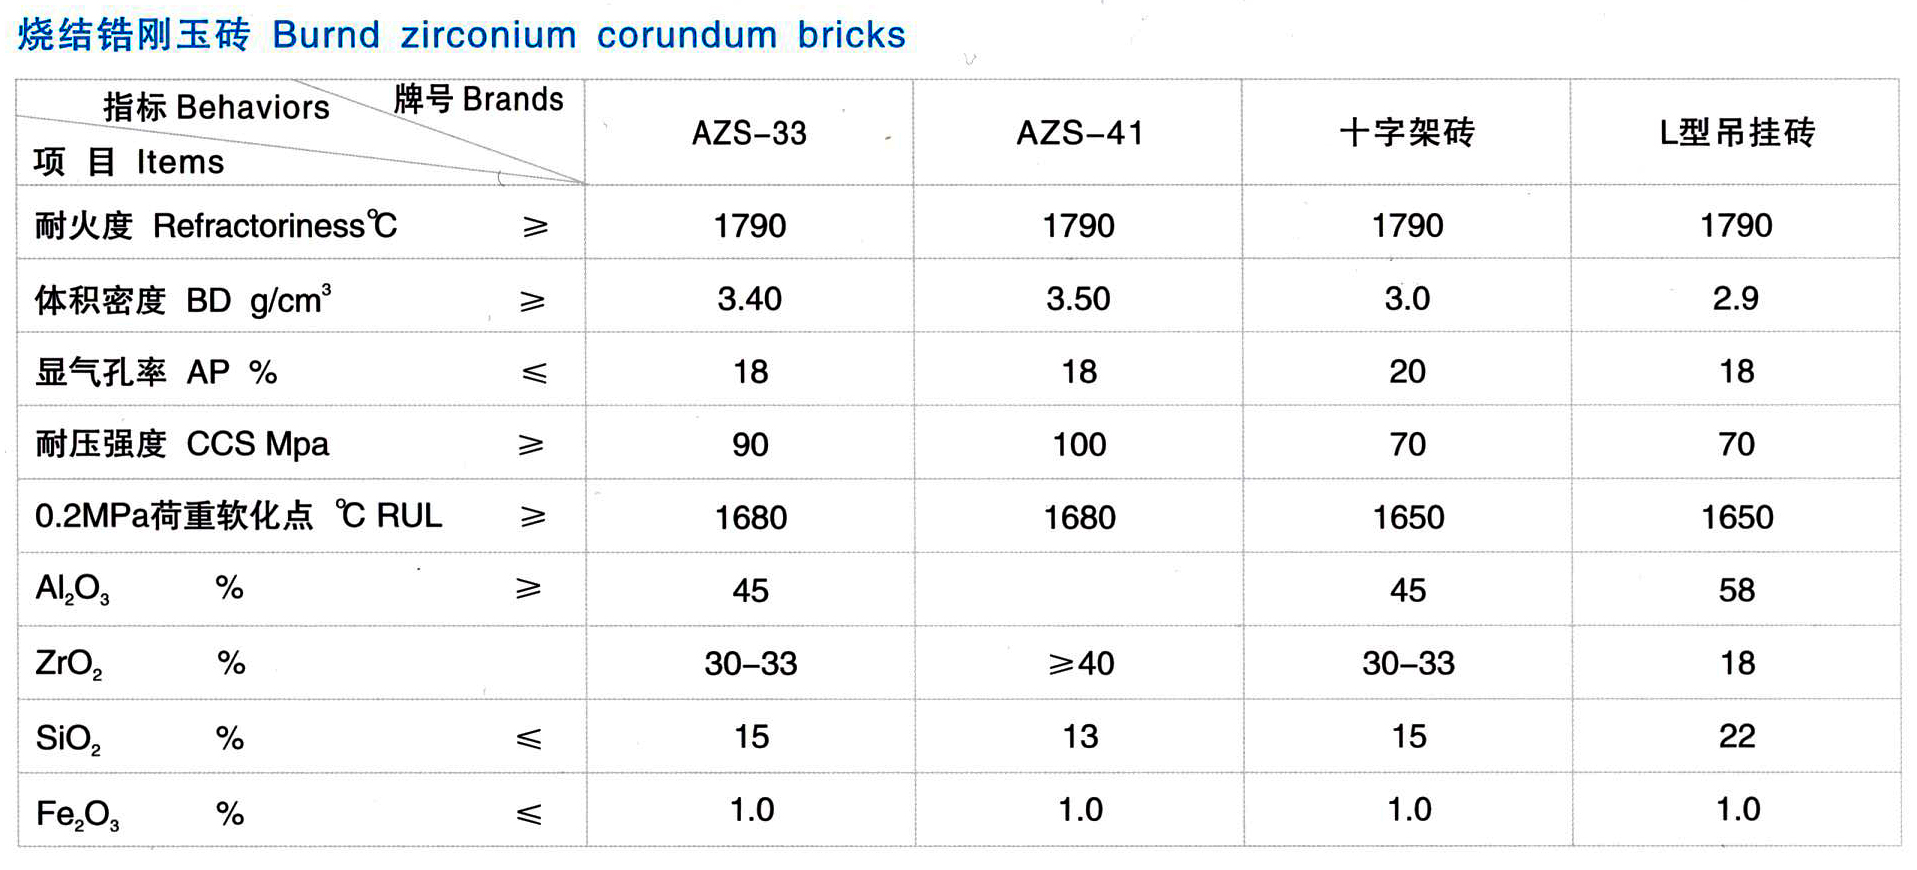This screenshot has height=870, width=1917.
Task: Click the 58 Al2O3 value cell
Action: click(1736, 590)
